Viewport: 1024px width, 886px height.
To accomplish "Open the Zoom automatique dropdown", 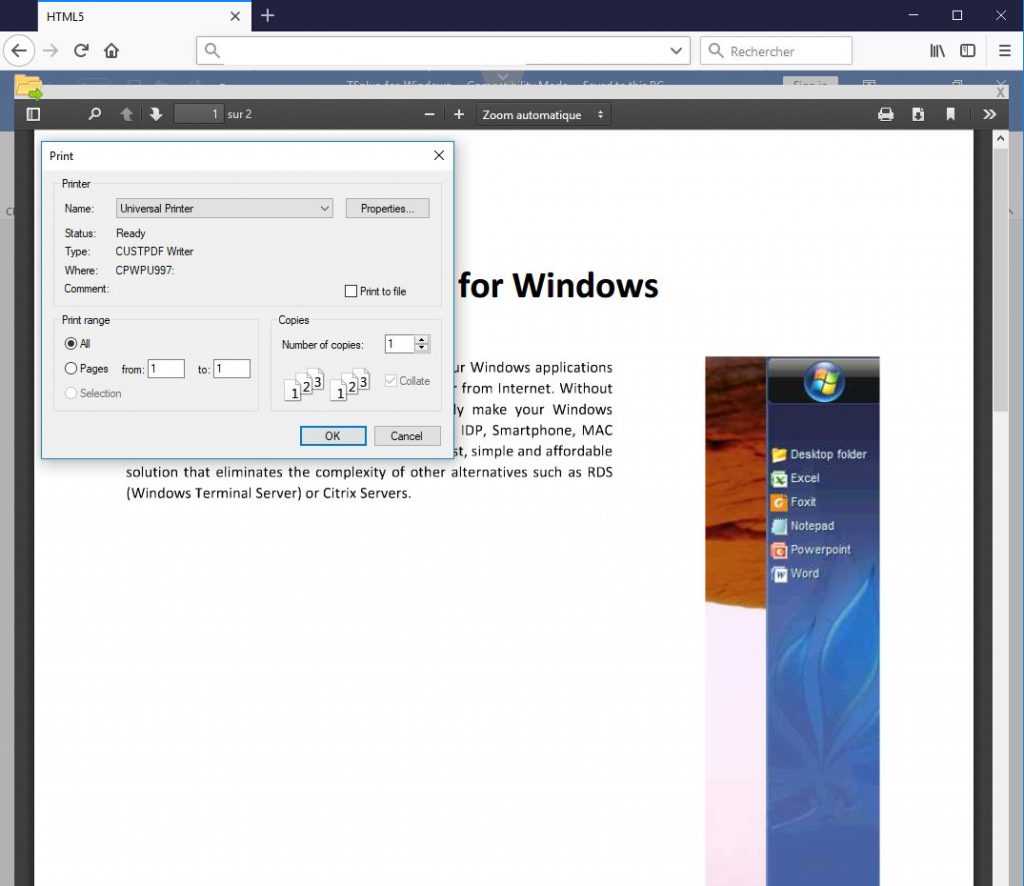I will 543,114.
